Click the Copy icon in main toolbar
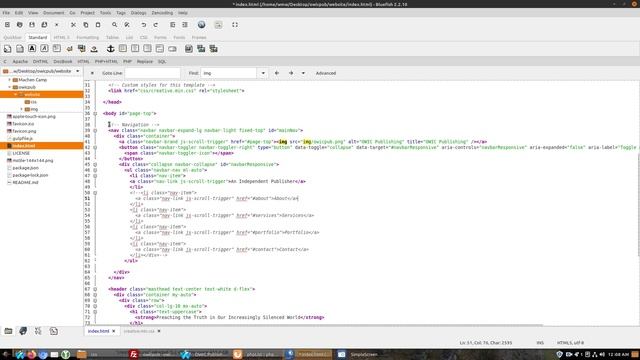640x360 pixels. coord(86,25)
